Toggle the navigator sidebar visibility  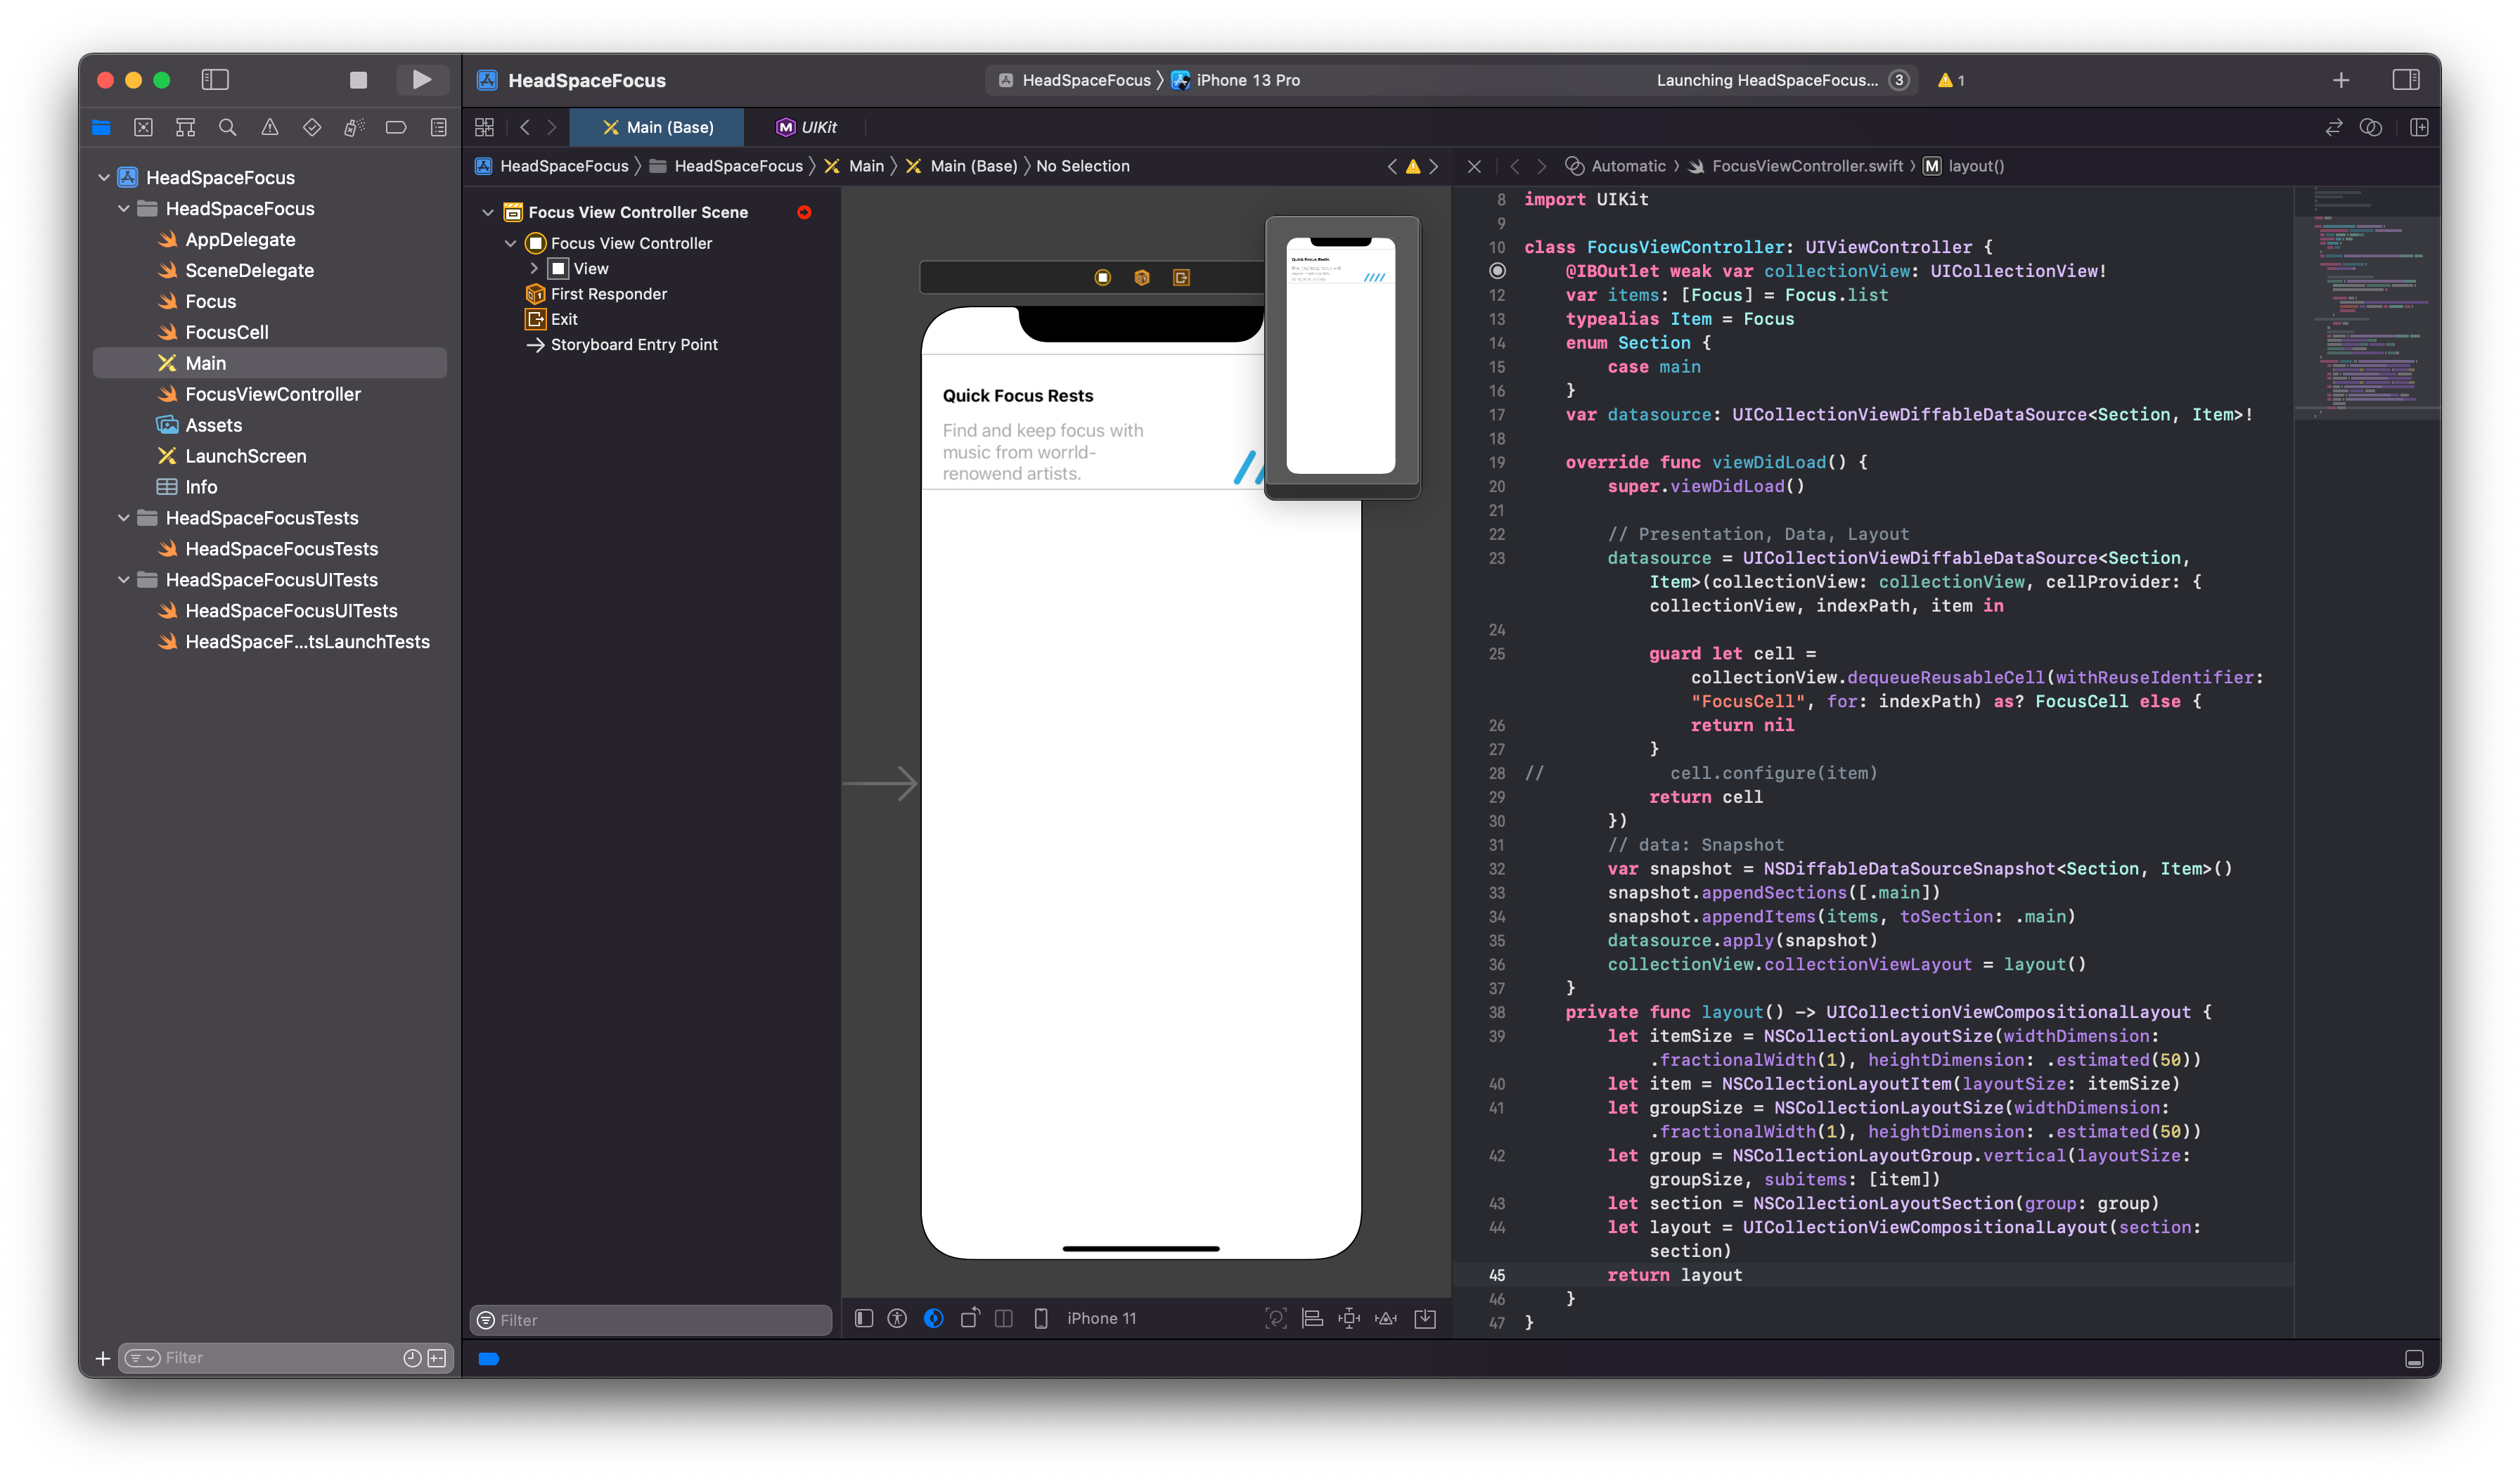[215, 80]
